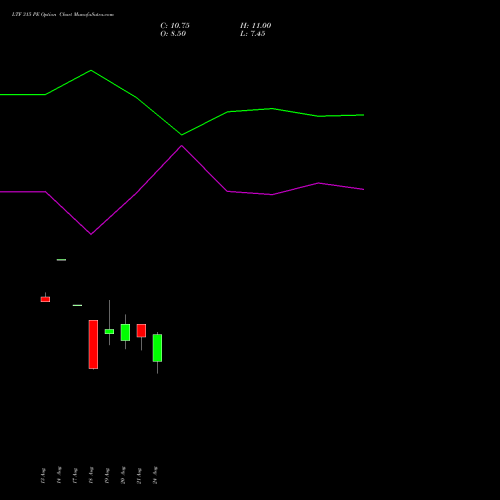Select the flat green dash candle for 14 Aug
The image size is (500, 500).
[x=61, y=260]
